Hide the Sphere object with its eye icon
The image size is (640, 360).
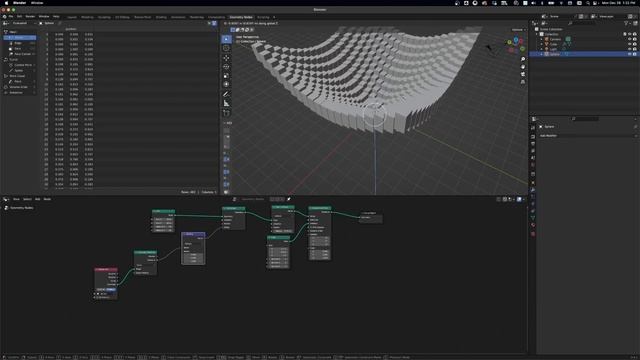click(x=629, y=54)
